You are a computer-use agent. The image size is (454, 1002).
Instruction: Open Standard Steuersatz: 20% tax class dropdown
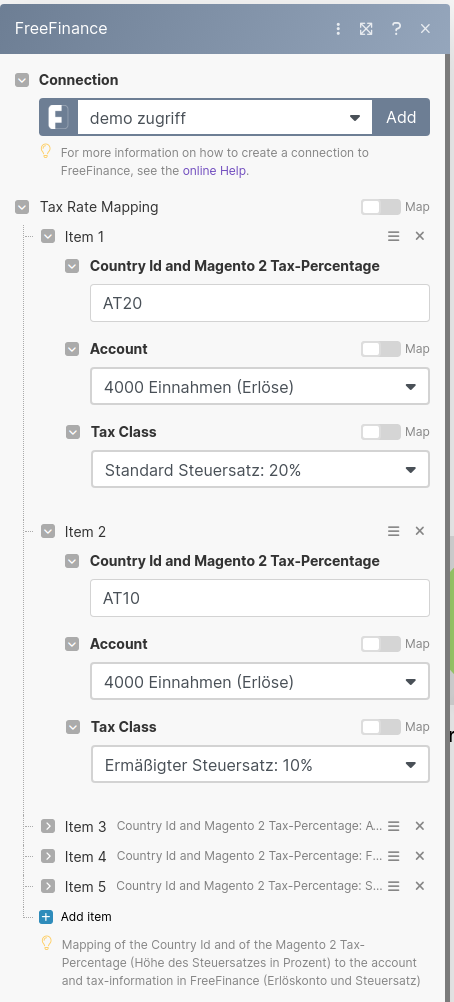click(260, 470)
